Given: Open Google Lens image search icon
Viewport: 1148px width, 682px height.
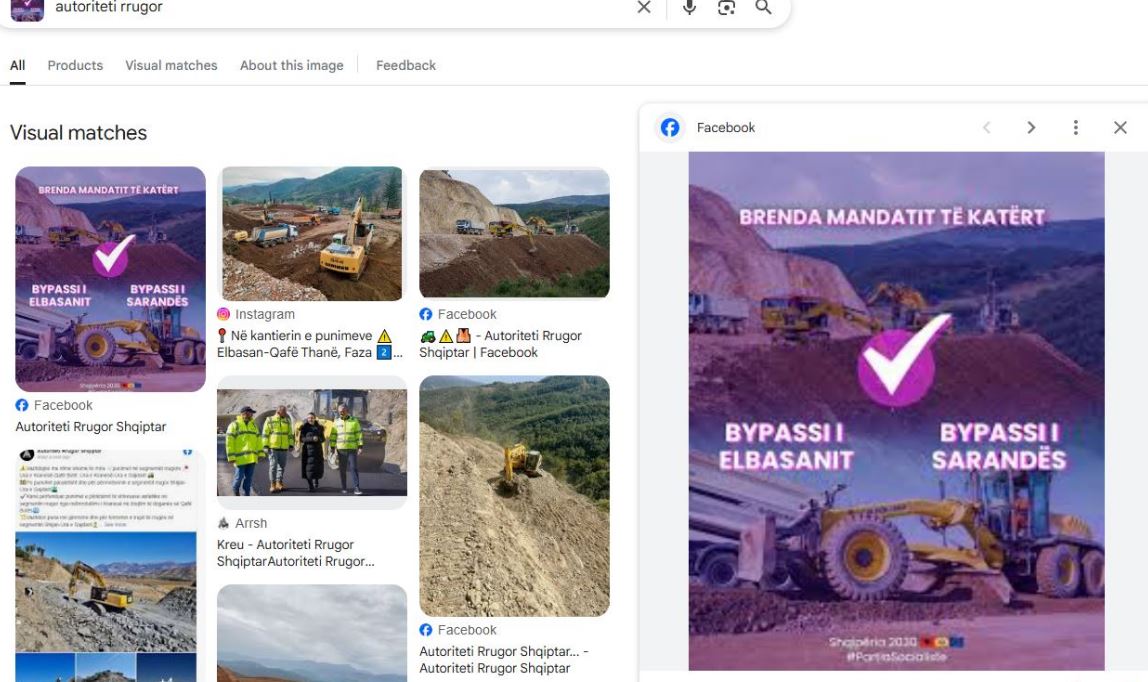Looking at the screenshot, I should pyautogui.click(x=726, y=8).
